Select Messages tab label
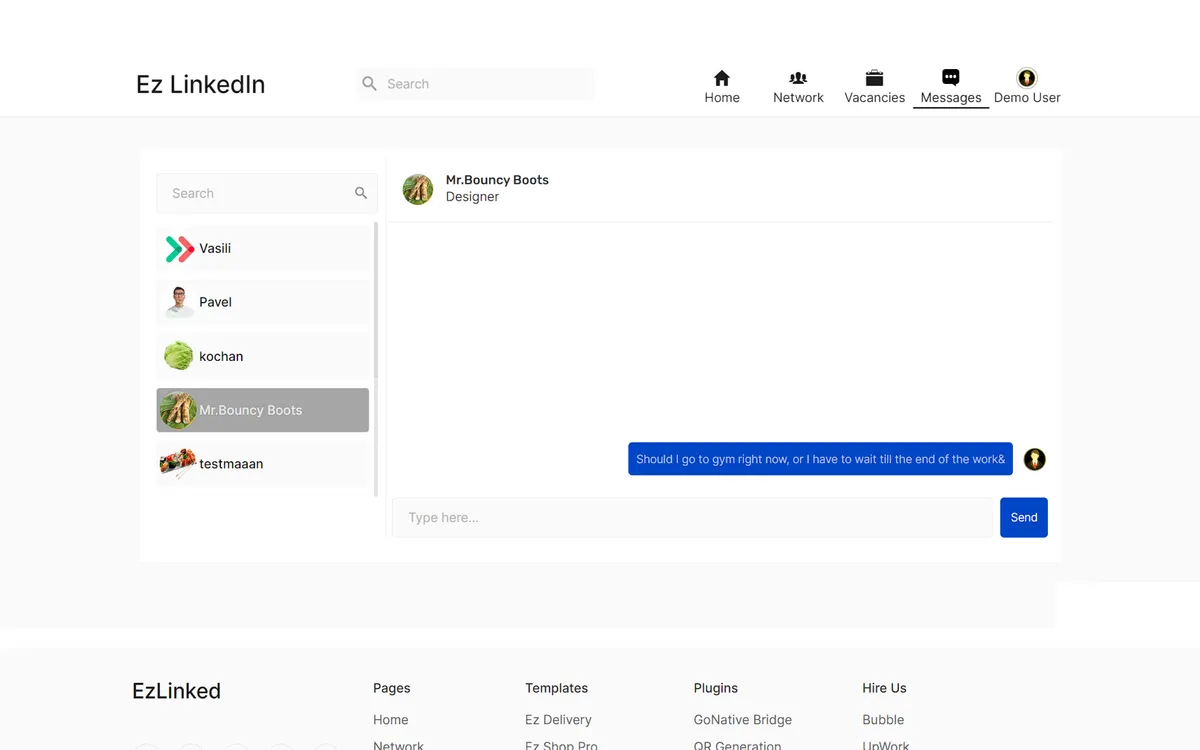The image size is (1200, 750). click(951, 97)
